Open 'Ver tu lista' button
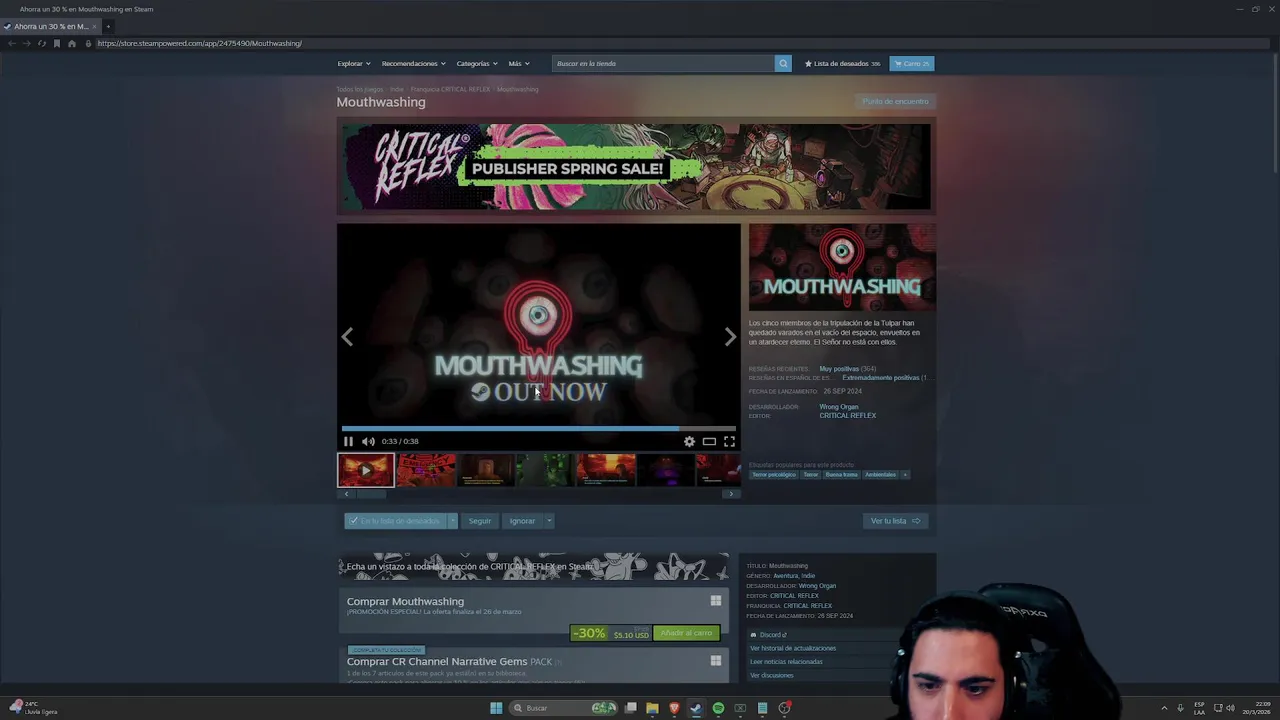The height and width of the screenshot is (720, 1280). (895, 521)
